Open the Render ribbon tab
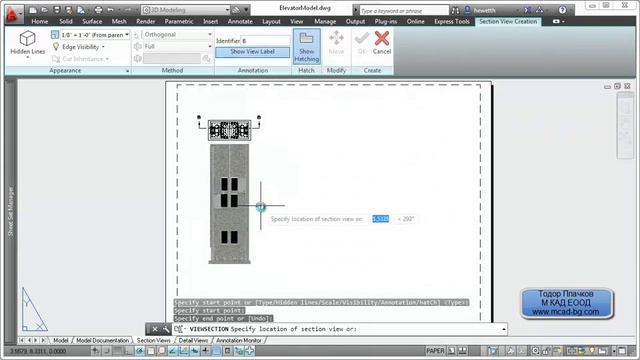This screenshot has width=640, height=360. click(145, 22)
